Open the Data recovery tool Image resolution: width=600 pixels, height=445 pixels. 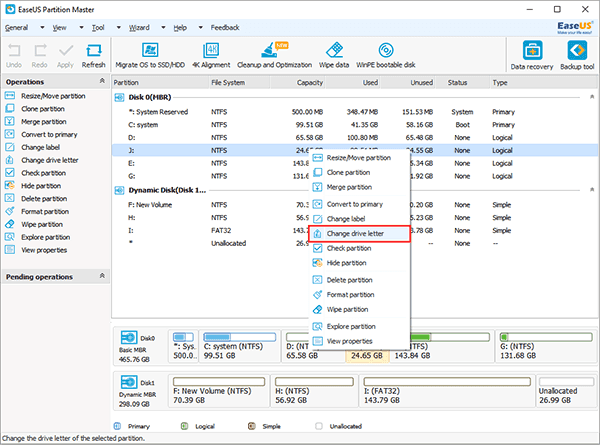[x=532, y=55]
